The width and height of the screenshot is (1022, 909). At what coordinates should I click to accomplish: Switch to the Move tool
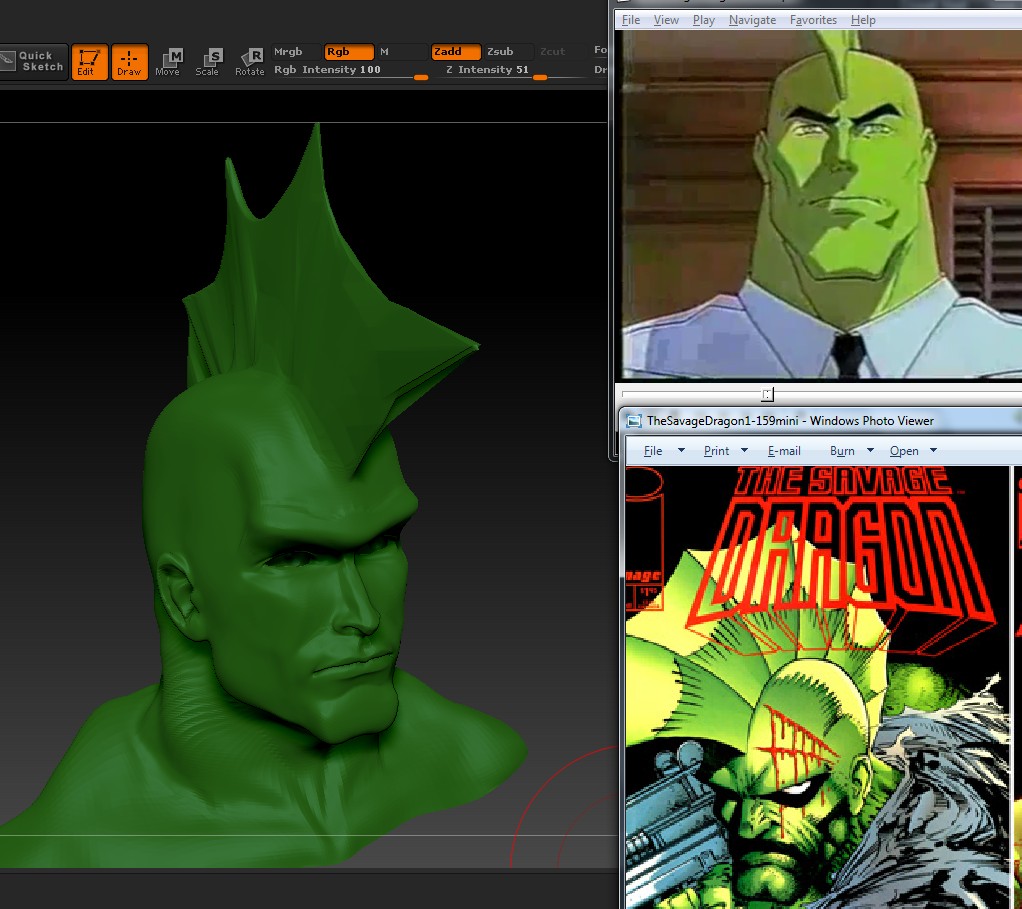tap(168, 62)
